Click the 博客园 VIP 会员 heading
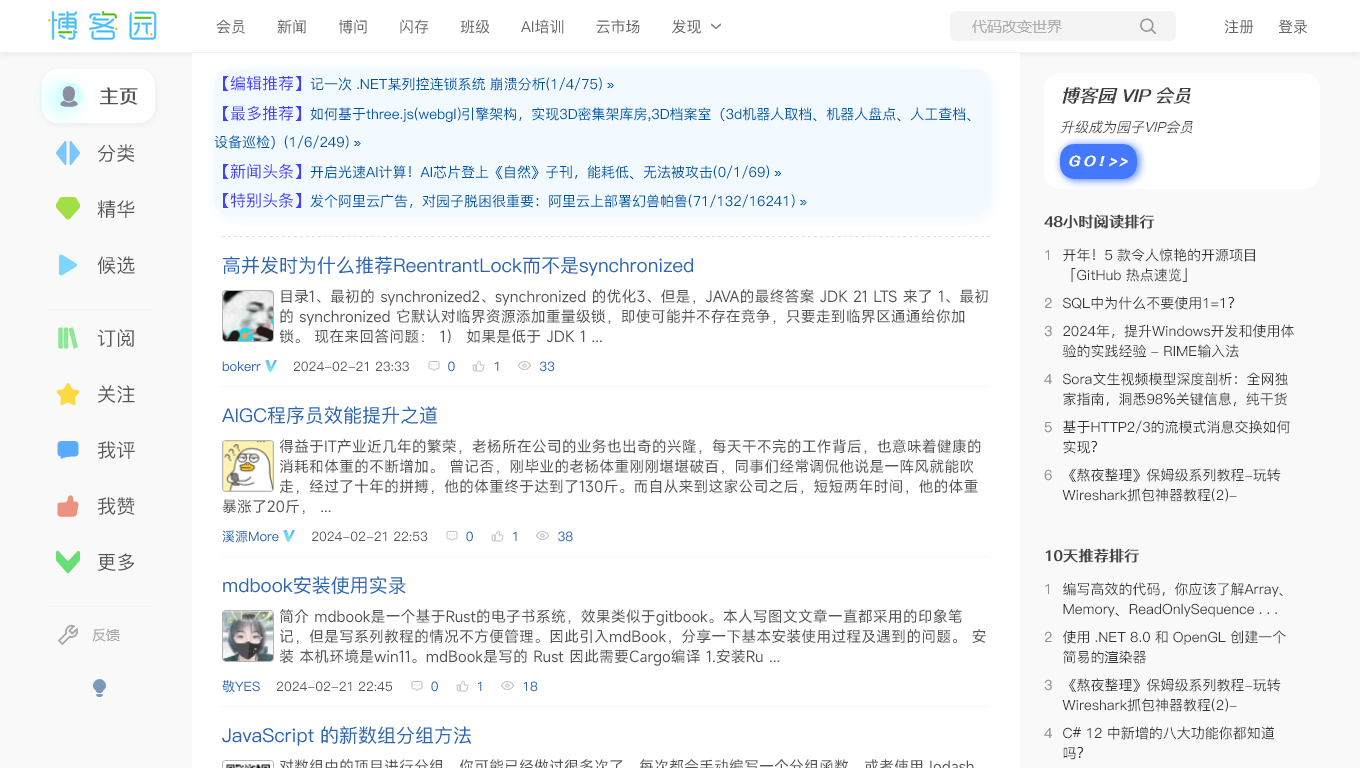 (1125, 96)
